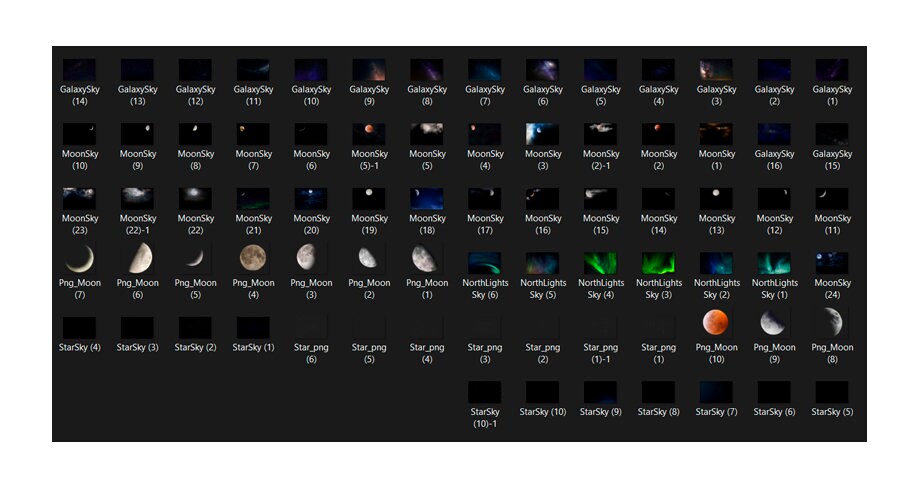The image size is (920, 488).
Task: Select MoonSky (3) thumbnail
Action: [542, 134]
